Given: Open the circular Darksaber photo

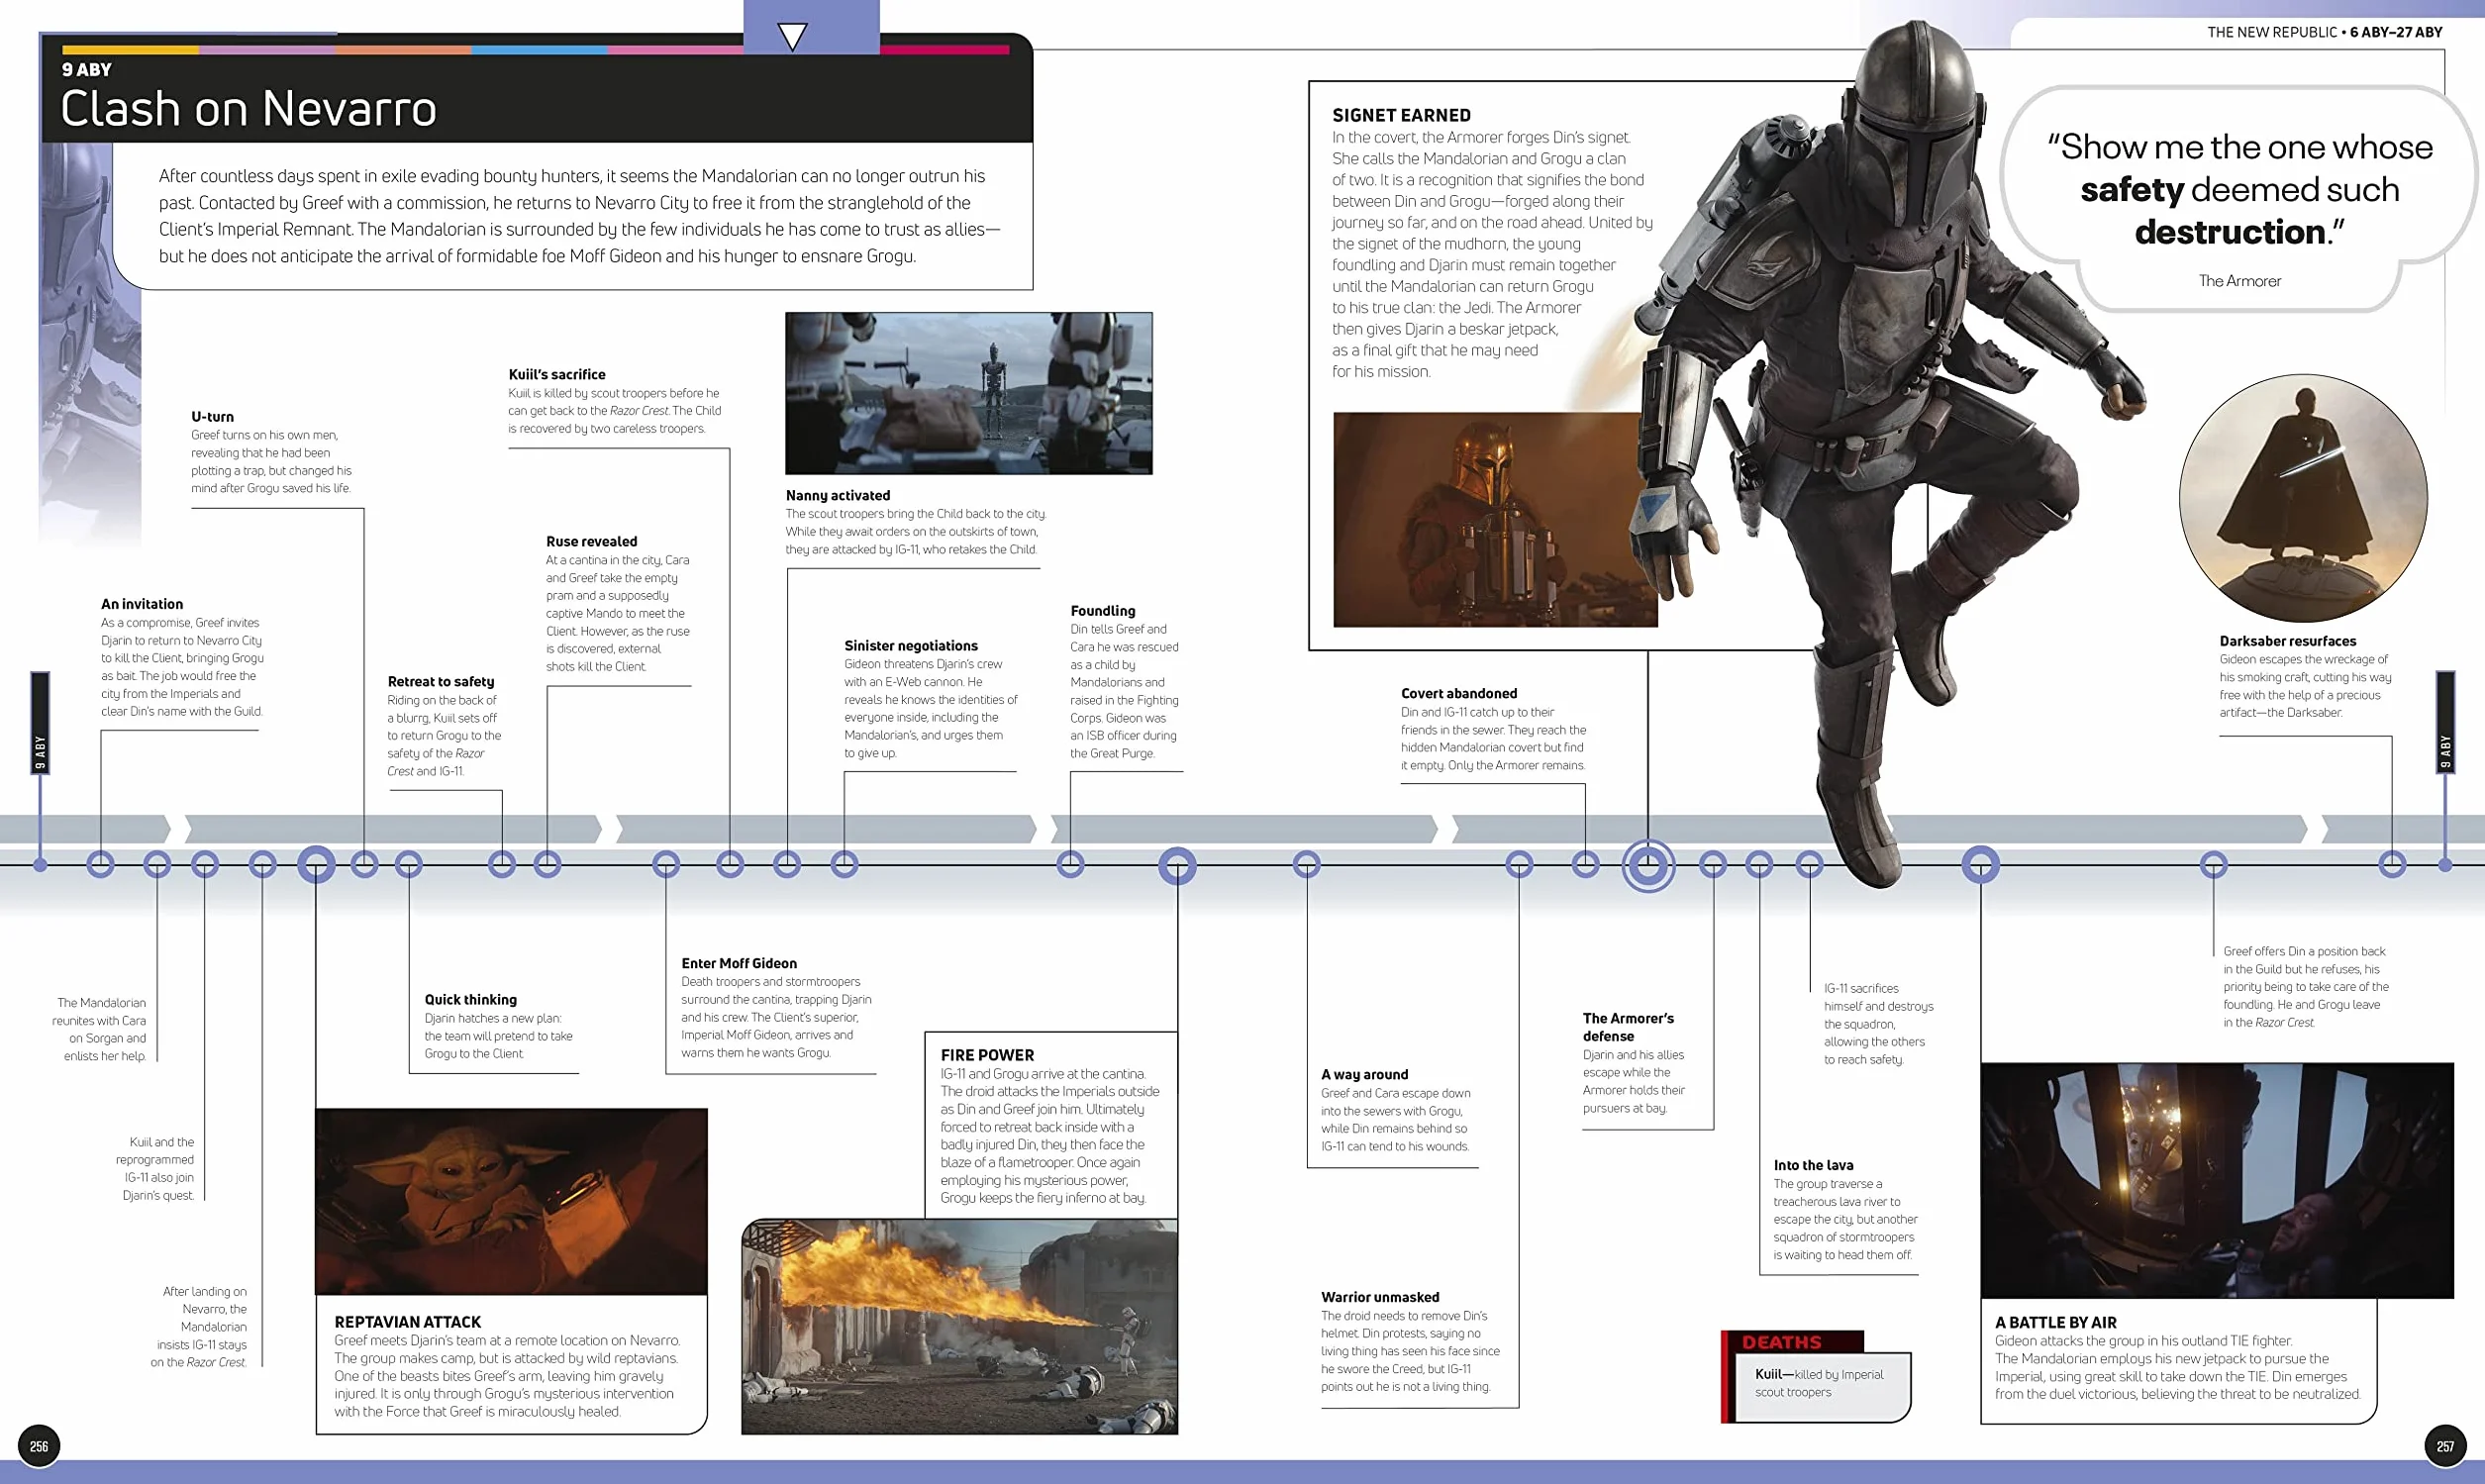Looking at the screenshot, I should coord(2303,498).
